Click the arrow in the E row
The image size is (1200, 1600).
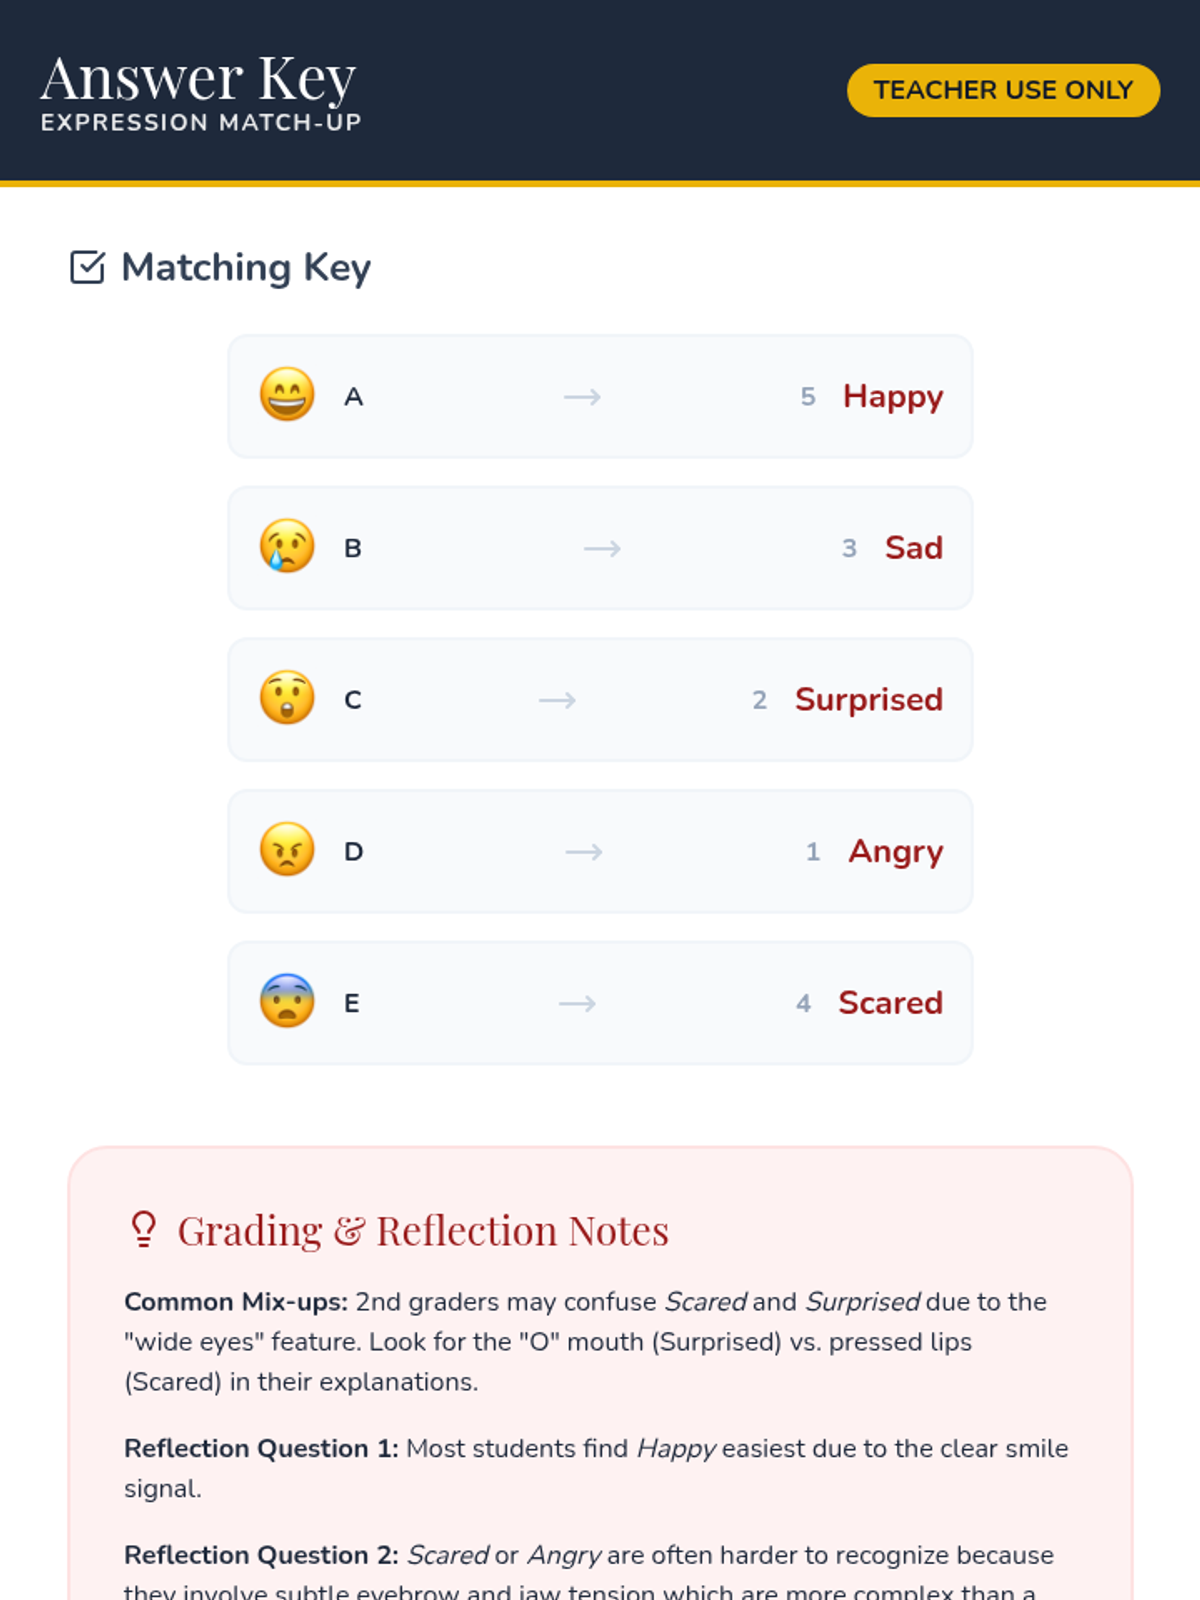coord(577,1003)
